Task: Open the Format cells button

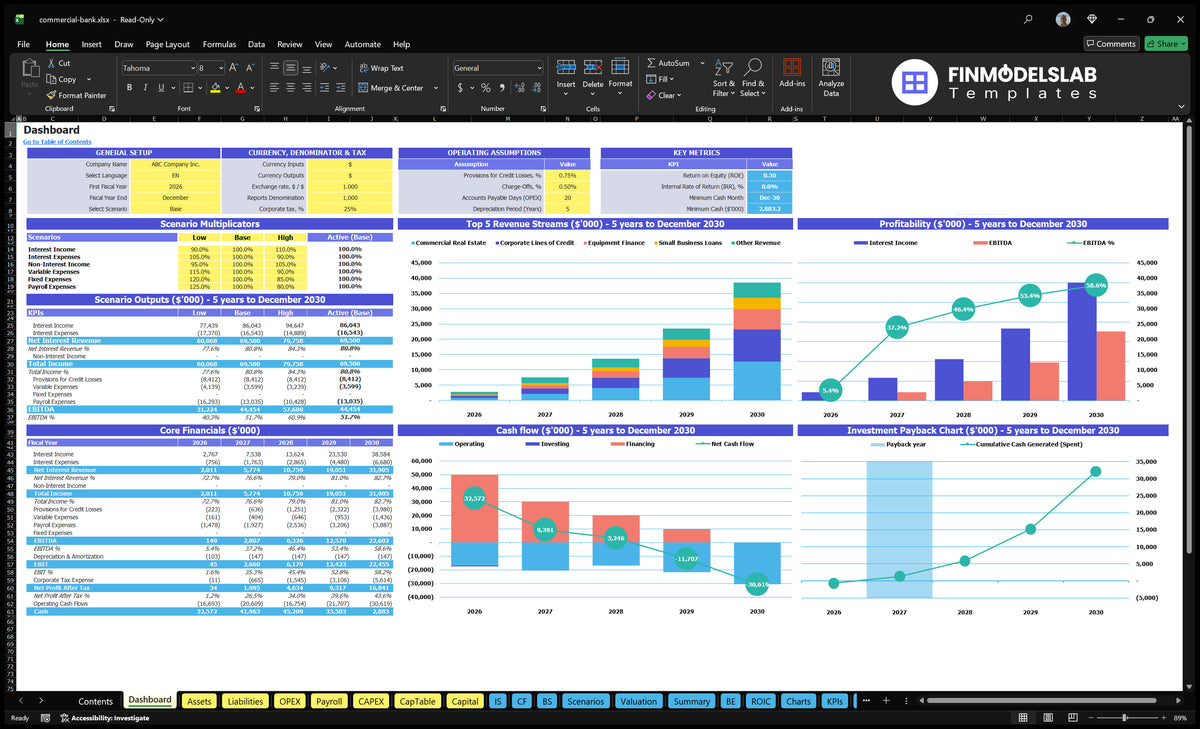Action: (x=620, y=74)
